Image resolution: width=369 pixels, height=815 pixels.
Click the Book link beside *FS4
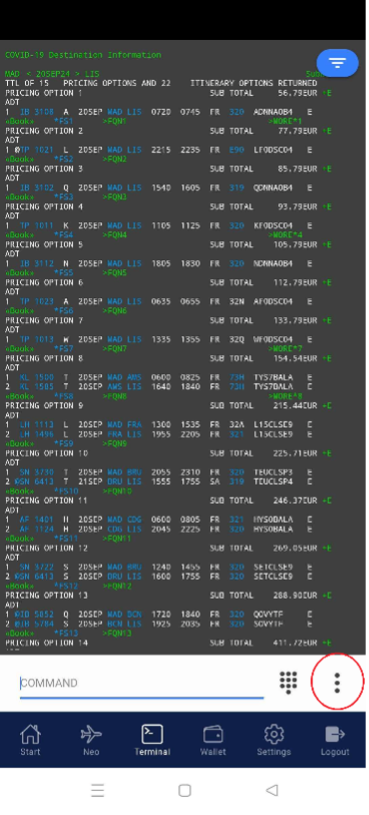[x=20, y=235]
